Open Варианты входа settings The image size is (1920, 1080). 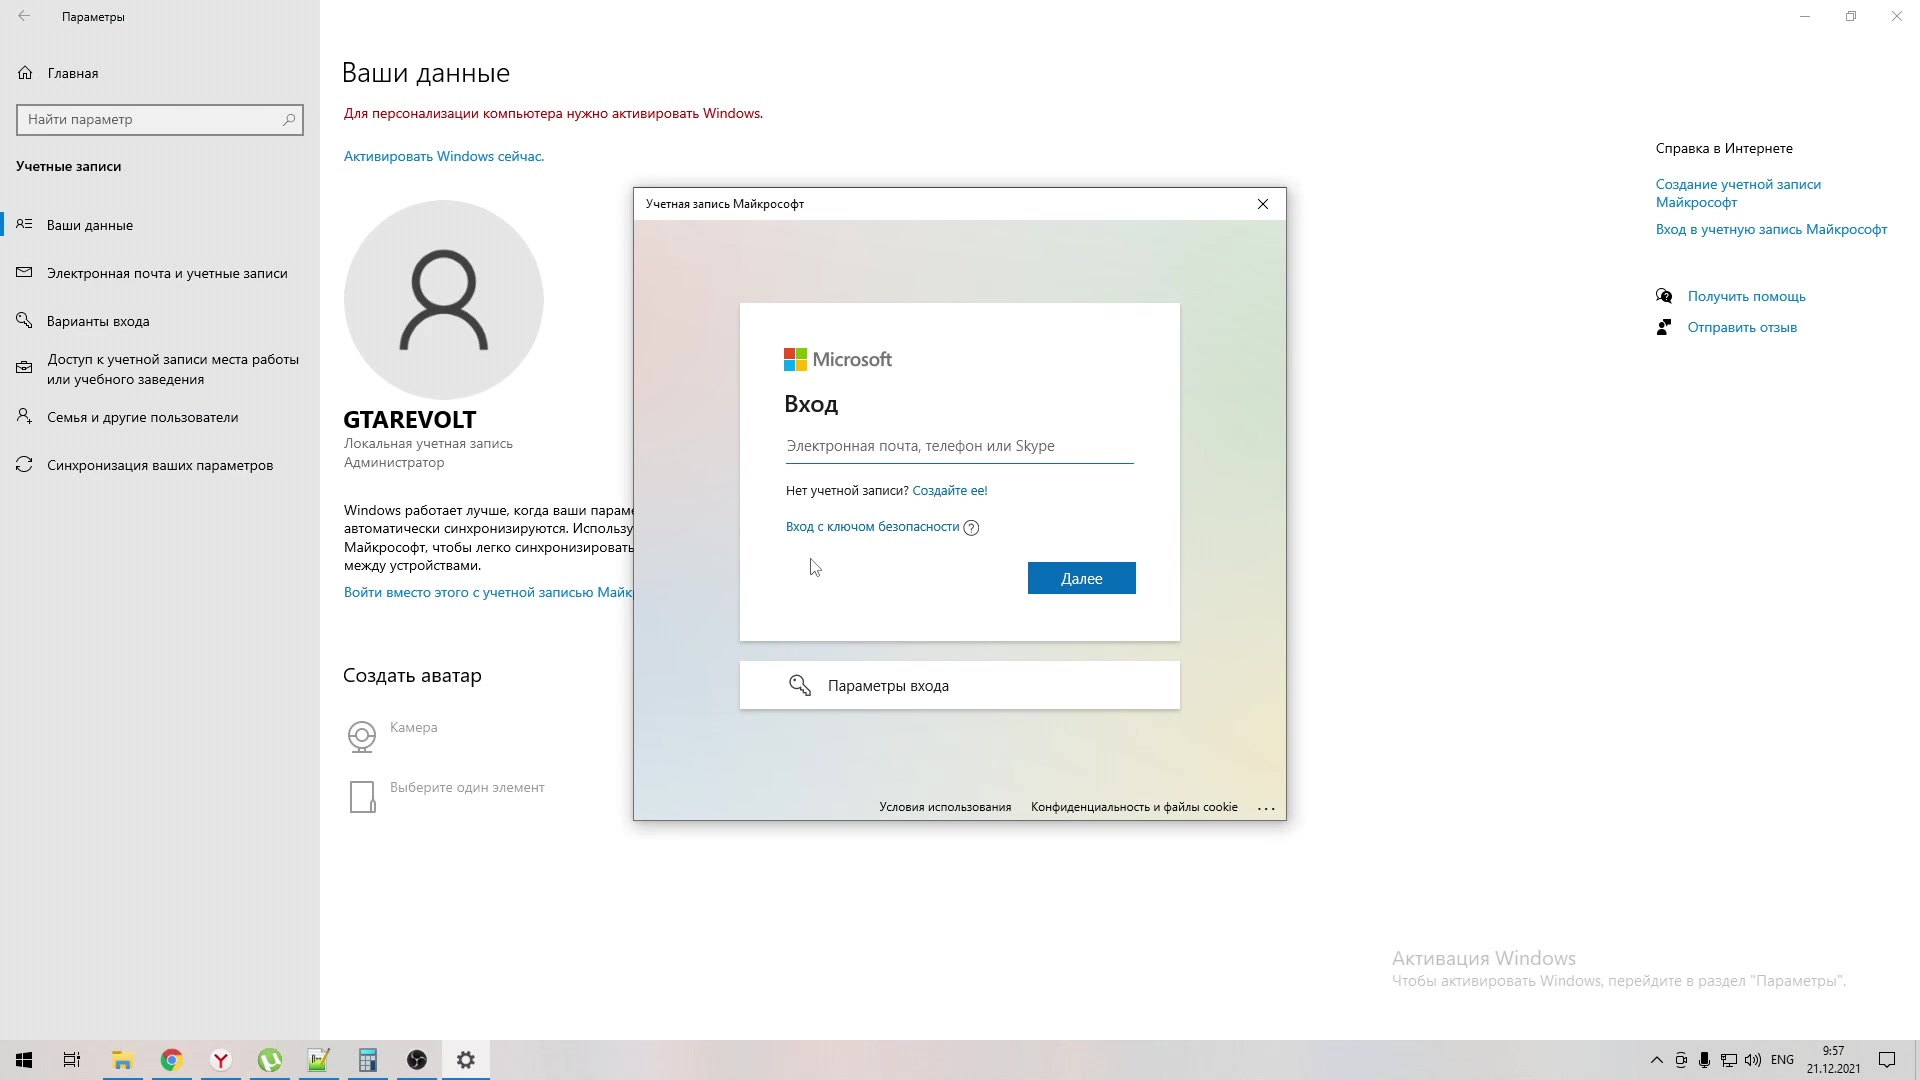click(x=160, y=321)
